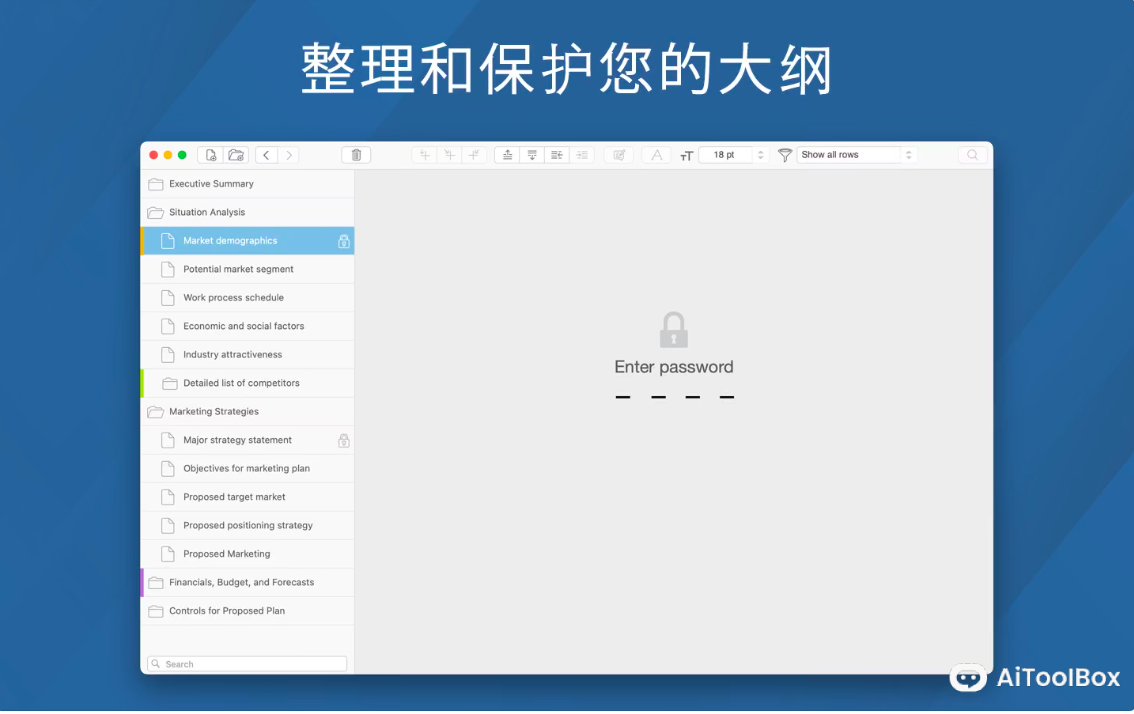Screen dimensions: 1134x714
Task: Expand the Detailed list of competitors folder
Action: pos(169,383)
